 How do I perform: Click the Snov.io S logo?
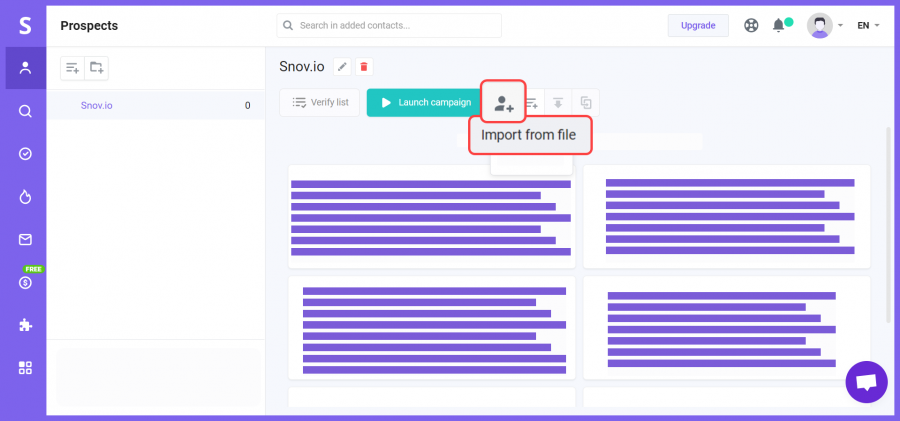tap(25, 25)
